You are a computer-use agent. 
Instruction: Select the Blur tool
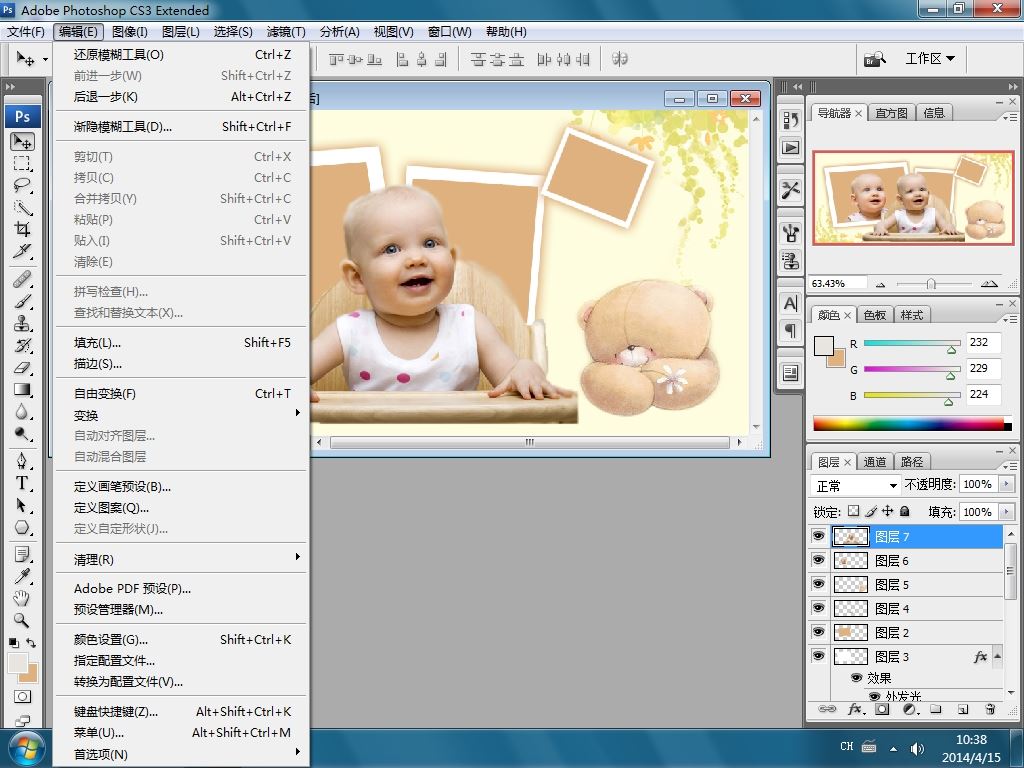coord(22,412)
